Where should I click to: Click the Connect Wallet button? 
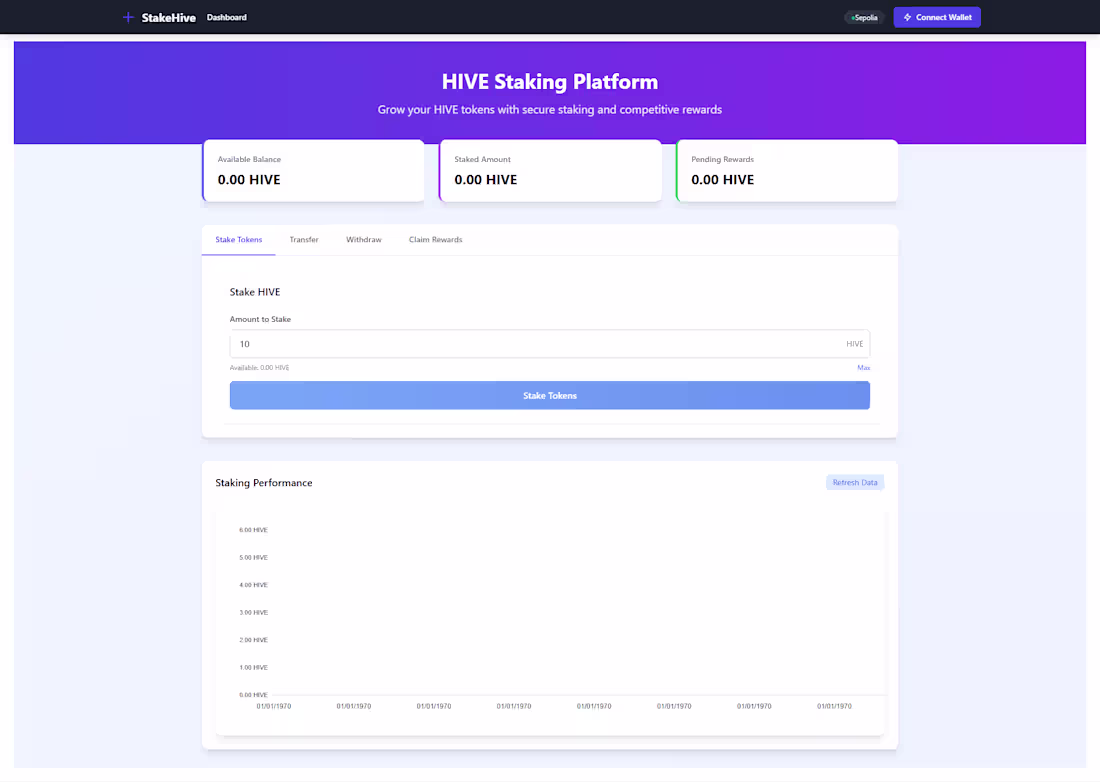coord(937,17)
